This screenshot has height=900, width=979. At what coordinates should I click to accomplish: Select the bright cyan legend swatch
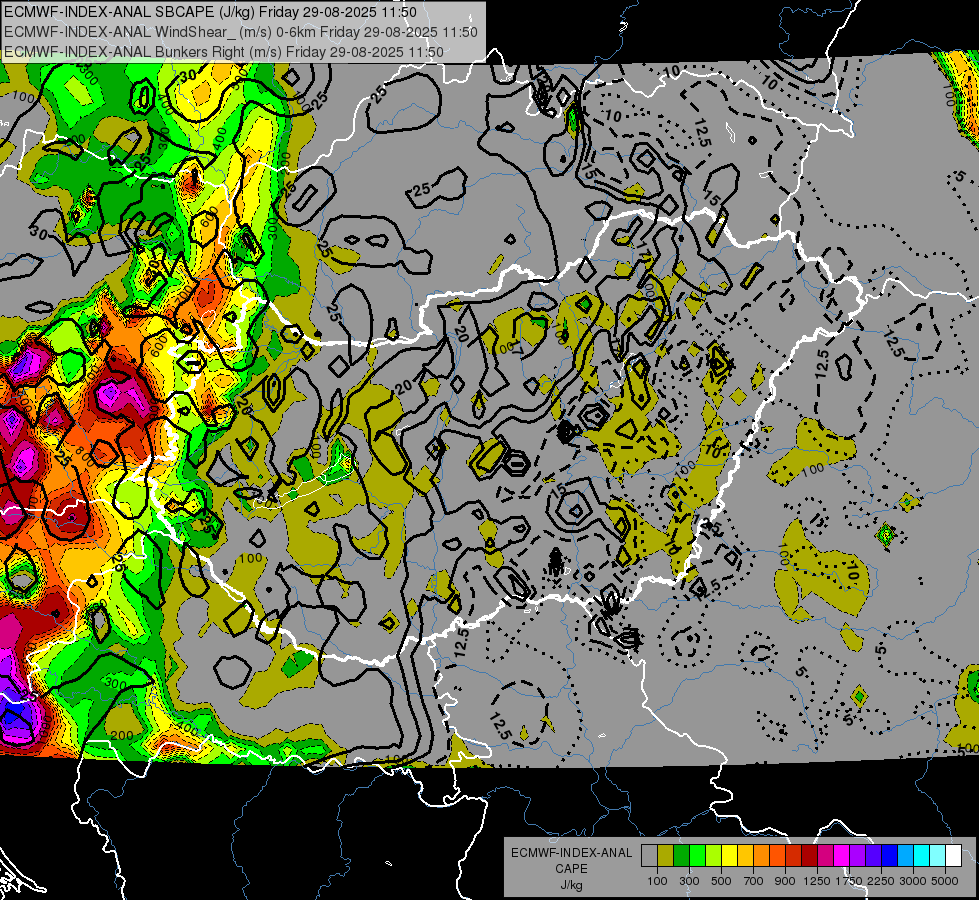coord(922,855)
